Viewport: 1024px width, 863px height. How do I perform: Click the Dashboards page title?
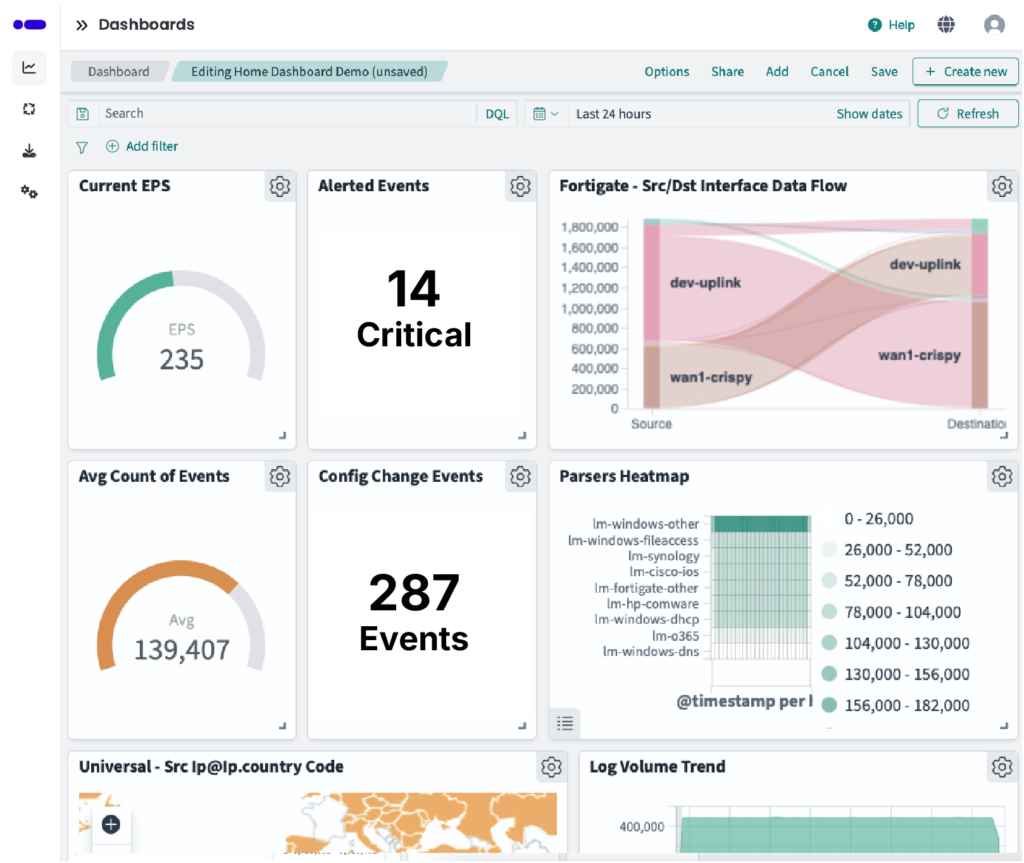point(146,25)
